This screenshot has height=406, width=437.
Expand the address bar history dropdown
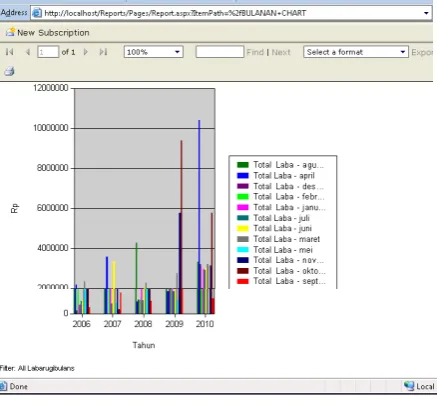point(426,13)
